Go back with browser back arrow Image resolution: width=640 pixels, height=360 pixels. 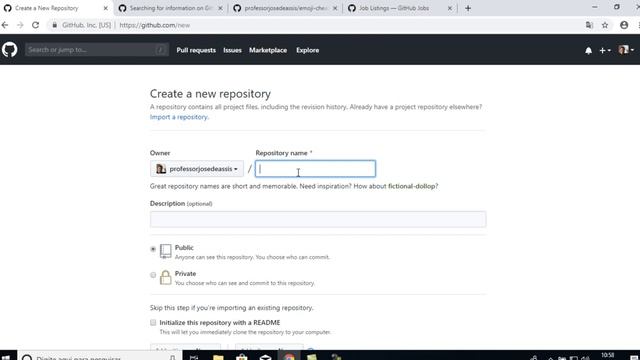tap(5, 25)
